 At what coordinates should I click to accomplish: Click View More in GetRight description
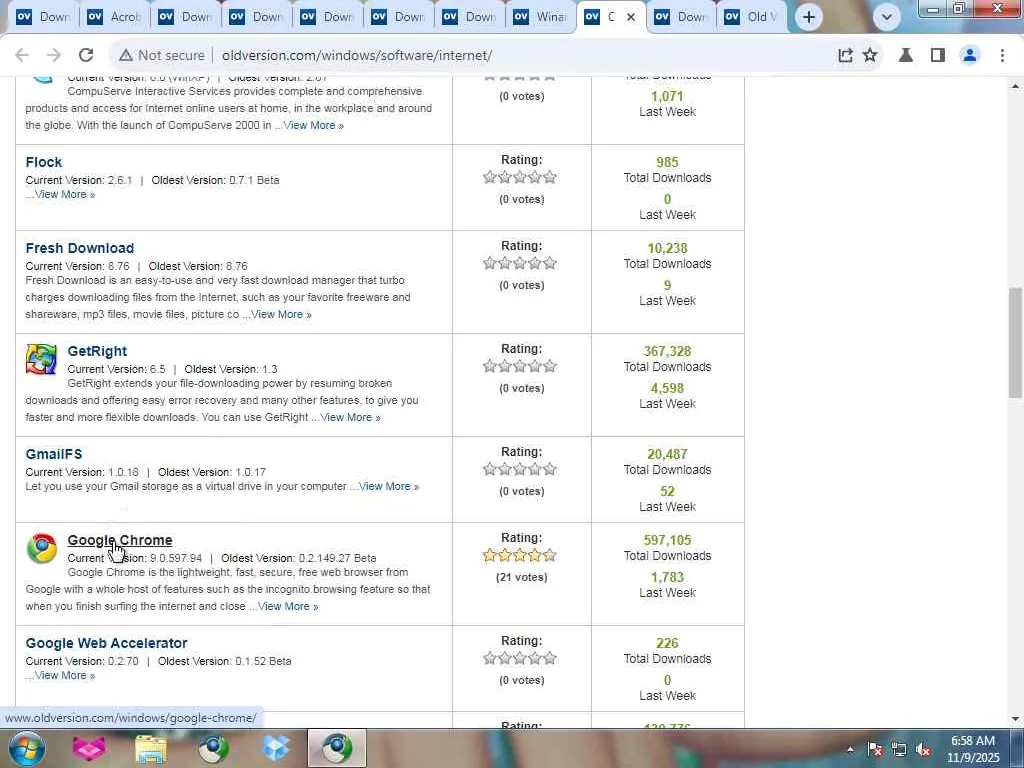click(350, 417)
